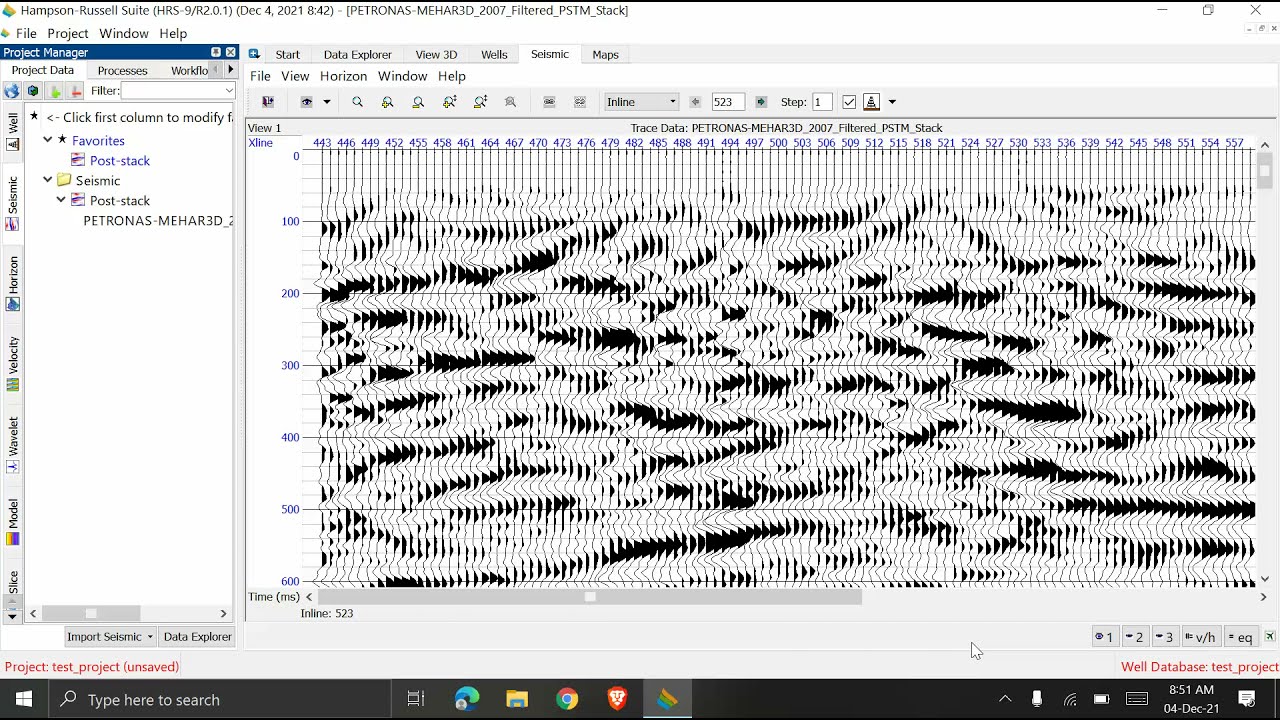
Task: Click the greyed-out reset zoom magnifier icon
Action: [510, 102]
